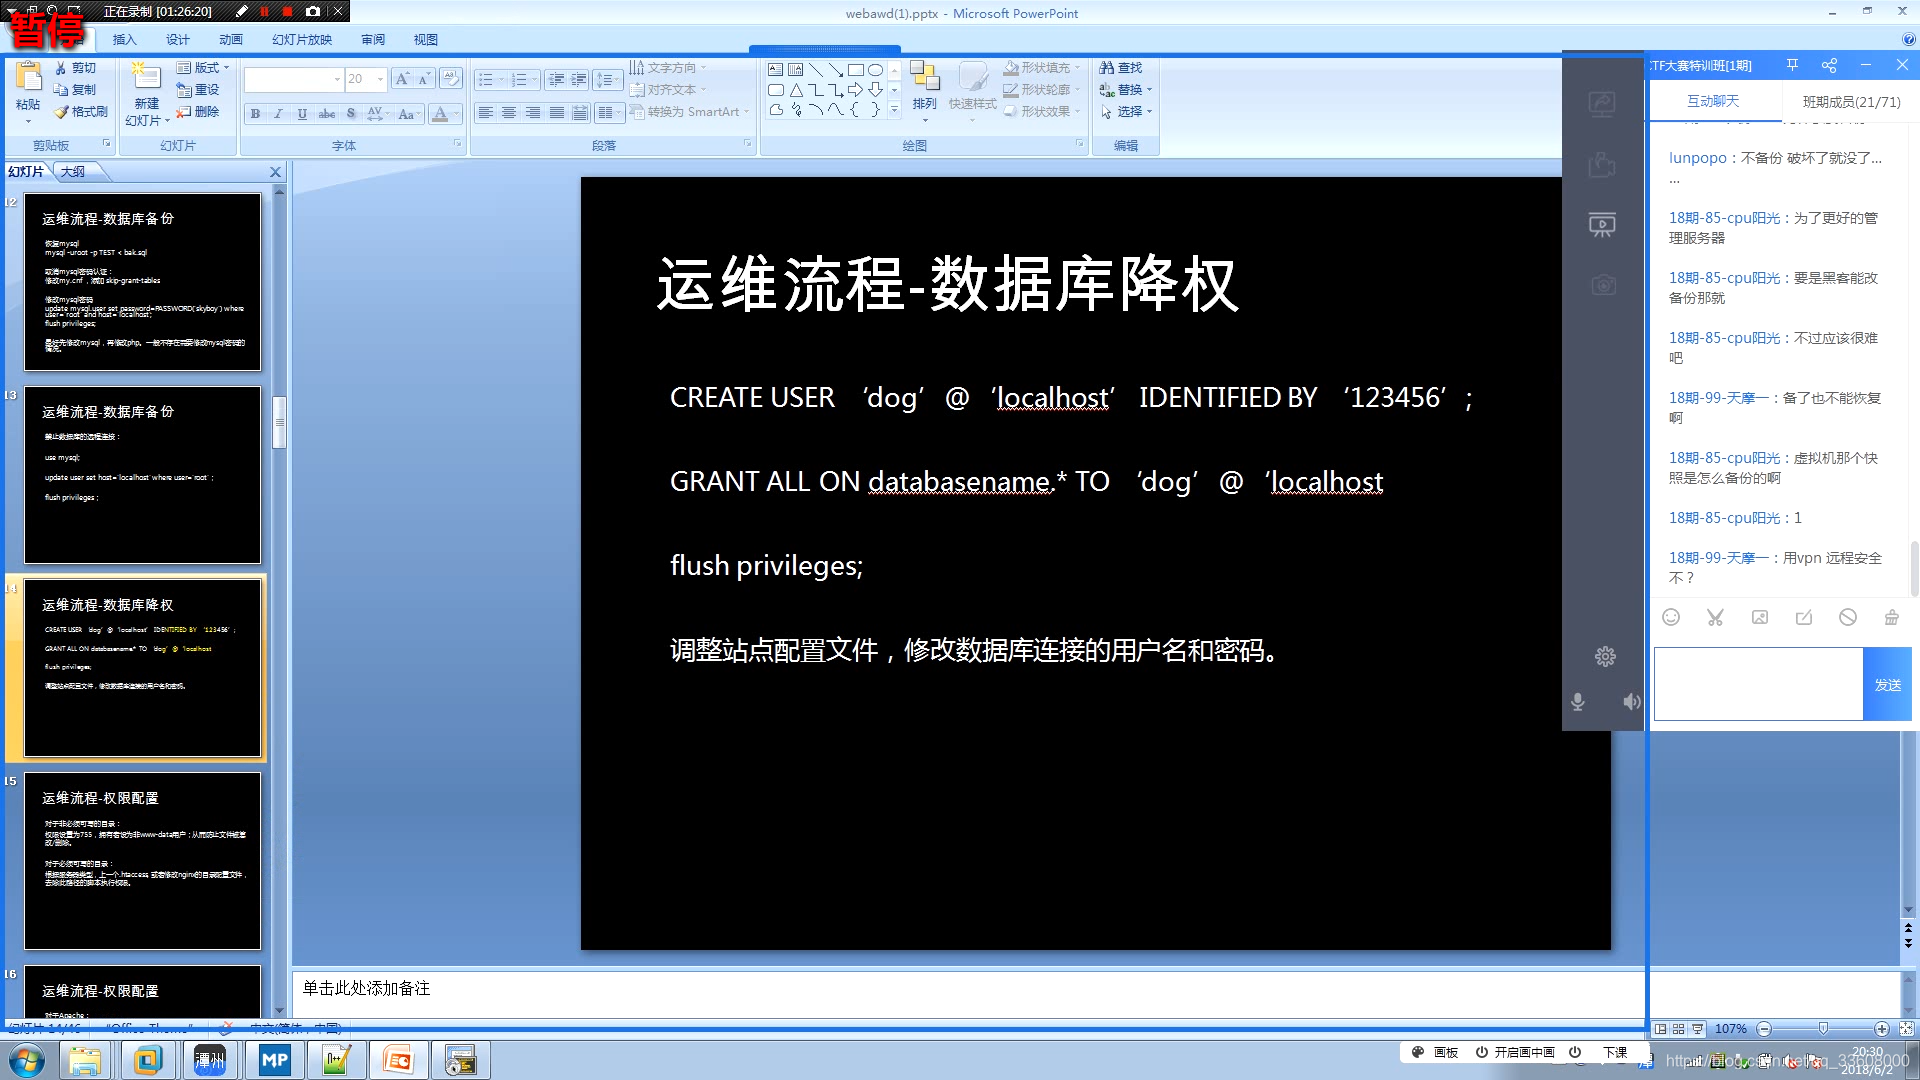Screen dimensions: 1920x1080
Task: Mute the microphone in the sidebar
Action: [1578, 702]
